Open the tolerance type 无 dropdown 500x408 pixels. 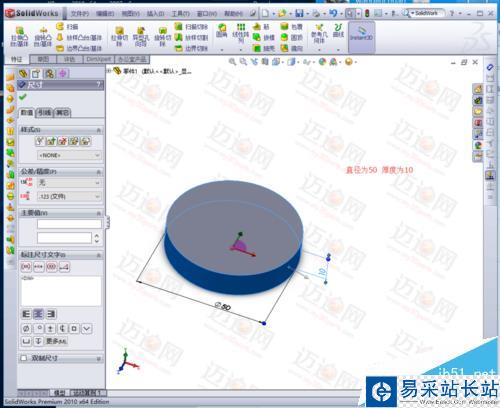pyautogui.click(x=69, y=183)
